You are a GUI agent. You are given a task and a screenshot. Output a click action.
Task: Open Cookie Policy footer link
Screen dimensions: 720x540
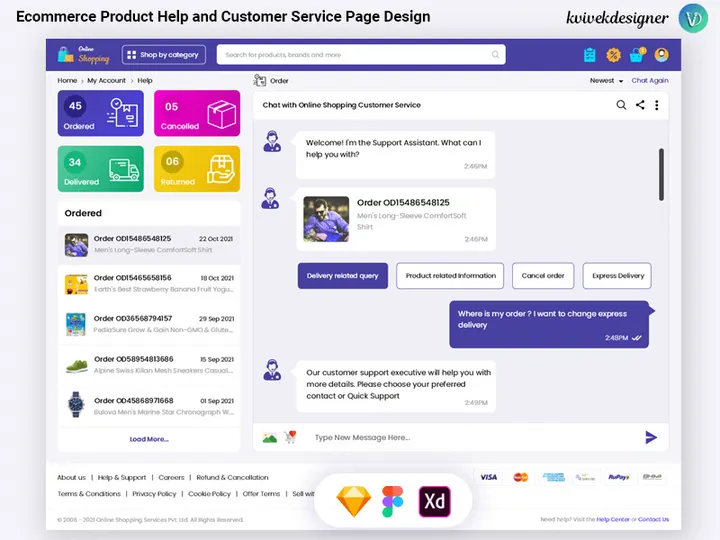(209, 494)
